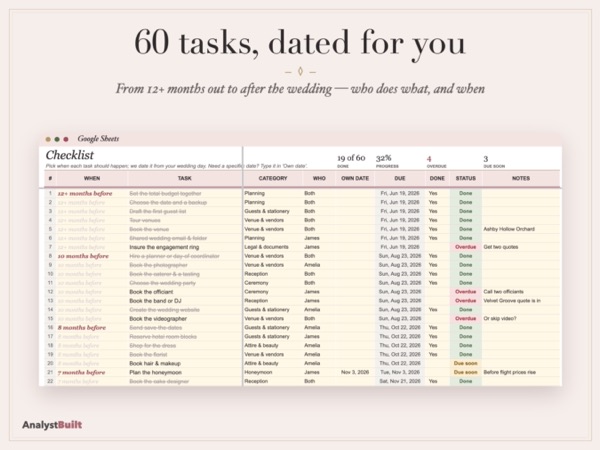Click the Google Sheets window label
The height and width of the screenshot is (450, 600).
(x=98, y=139)
